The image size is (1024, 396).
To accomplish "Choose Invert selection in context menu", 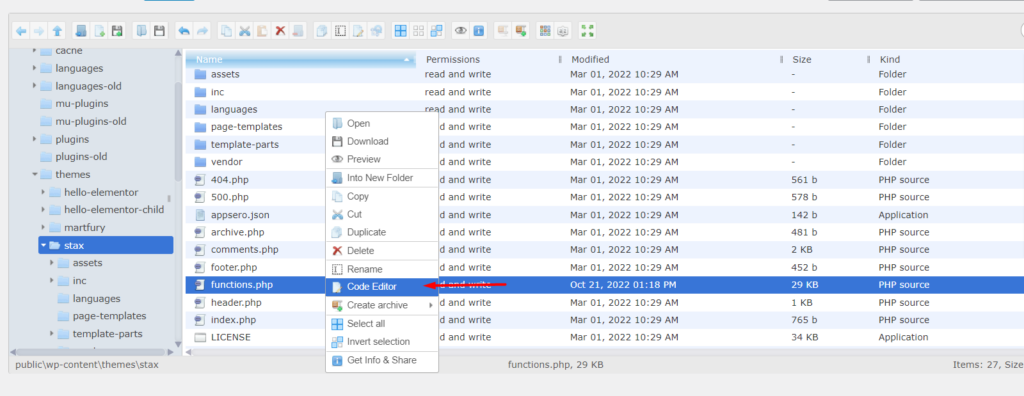I will [381, 342].
